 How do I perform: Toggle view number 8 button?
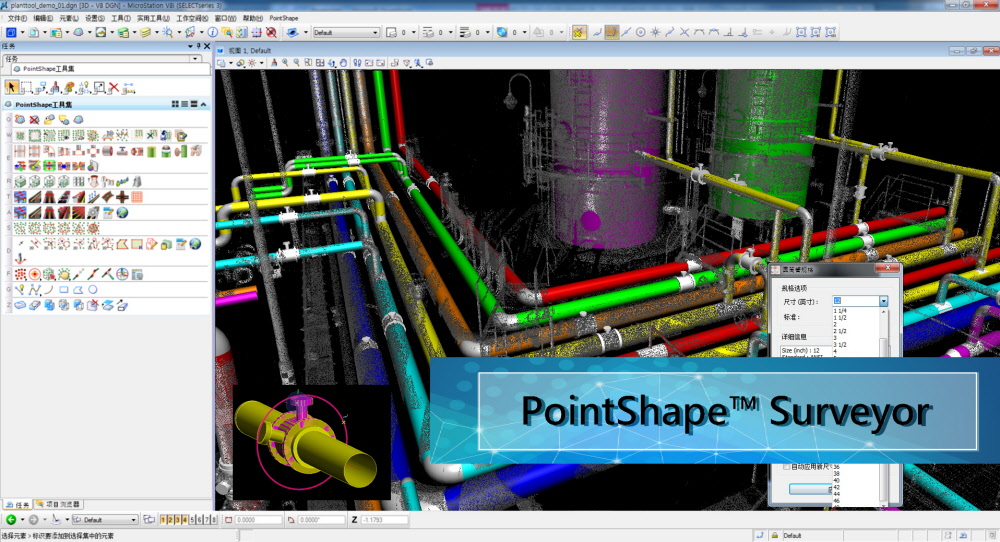coord(214,520)
